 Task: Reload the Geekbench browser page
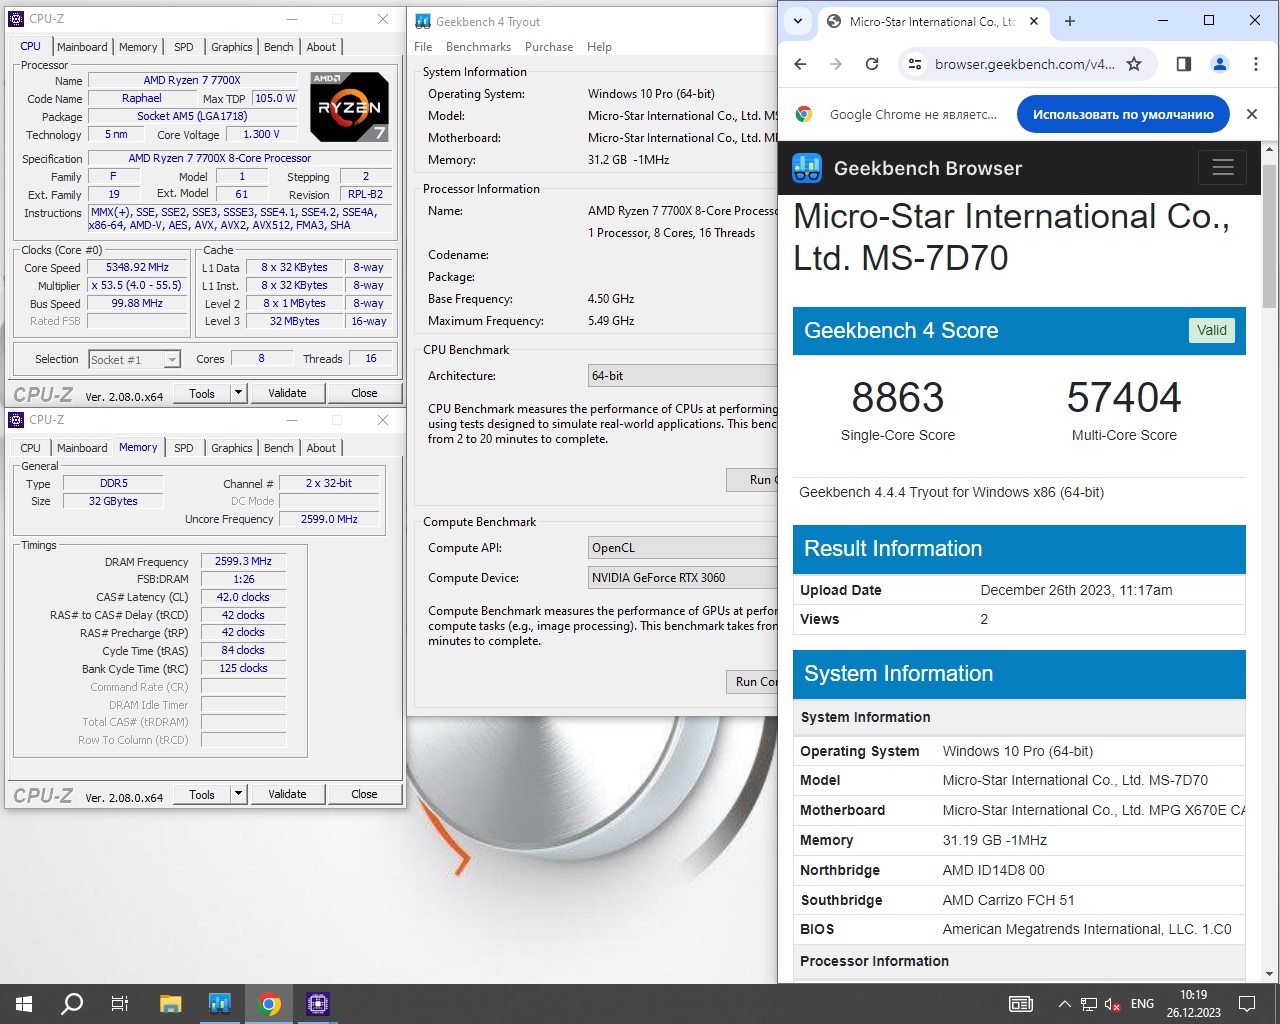tap(872, 64)
